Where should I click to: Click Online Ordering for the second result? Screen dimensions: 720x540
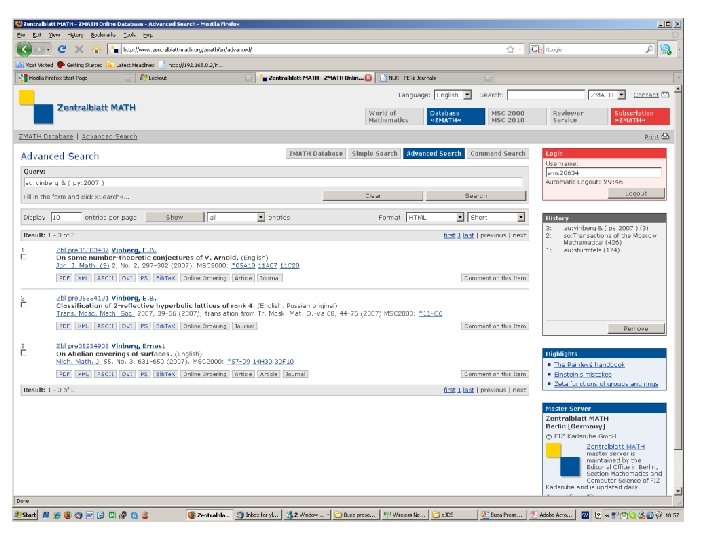pos(205,326)
